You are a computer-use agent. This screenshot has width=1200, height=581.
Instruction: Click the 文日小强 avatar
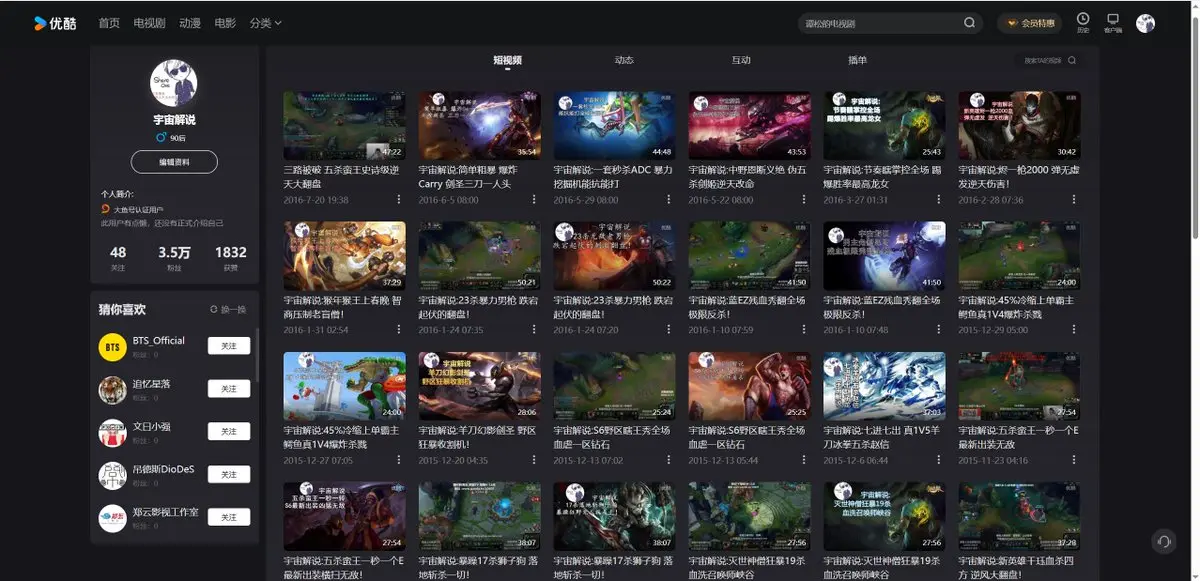(x=112, y=432)
